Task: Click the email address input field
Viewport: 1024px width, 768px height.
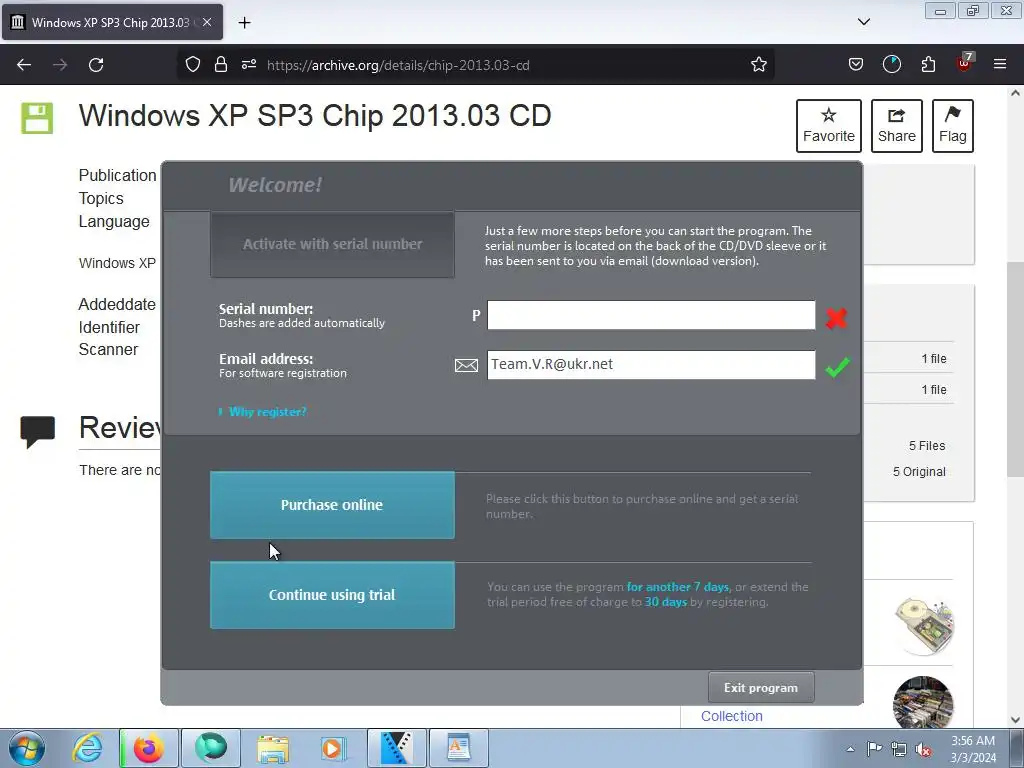Action: pos(651,364)
